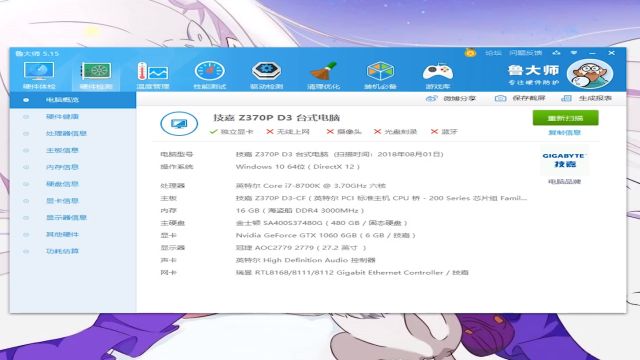The height and width of the screenshot is (360, 640).
Task: Click the red X 光盘刻录 indicator
Action: pyautogui.click(x=395, y=131)
